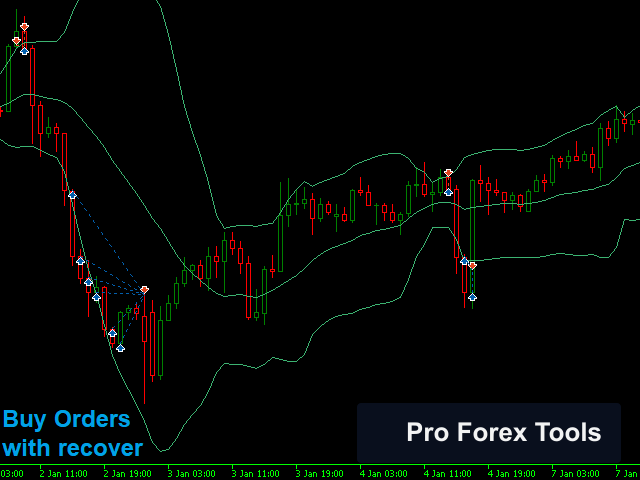Click the lowest blue buy arrow of the recovery cluster
640x480 pixels.
pos(120,348)
